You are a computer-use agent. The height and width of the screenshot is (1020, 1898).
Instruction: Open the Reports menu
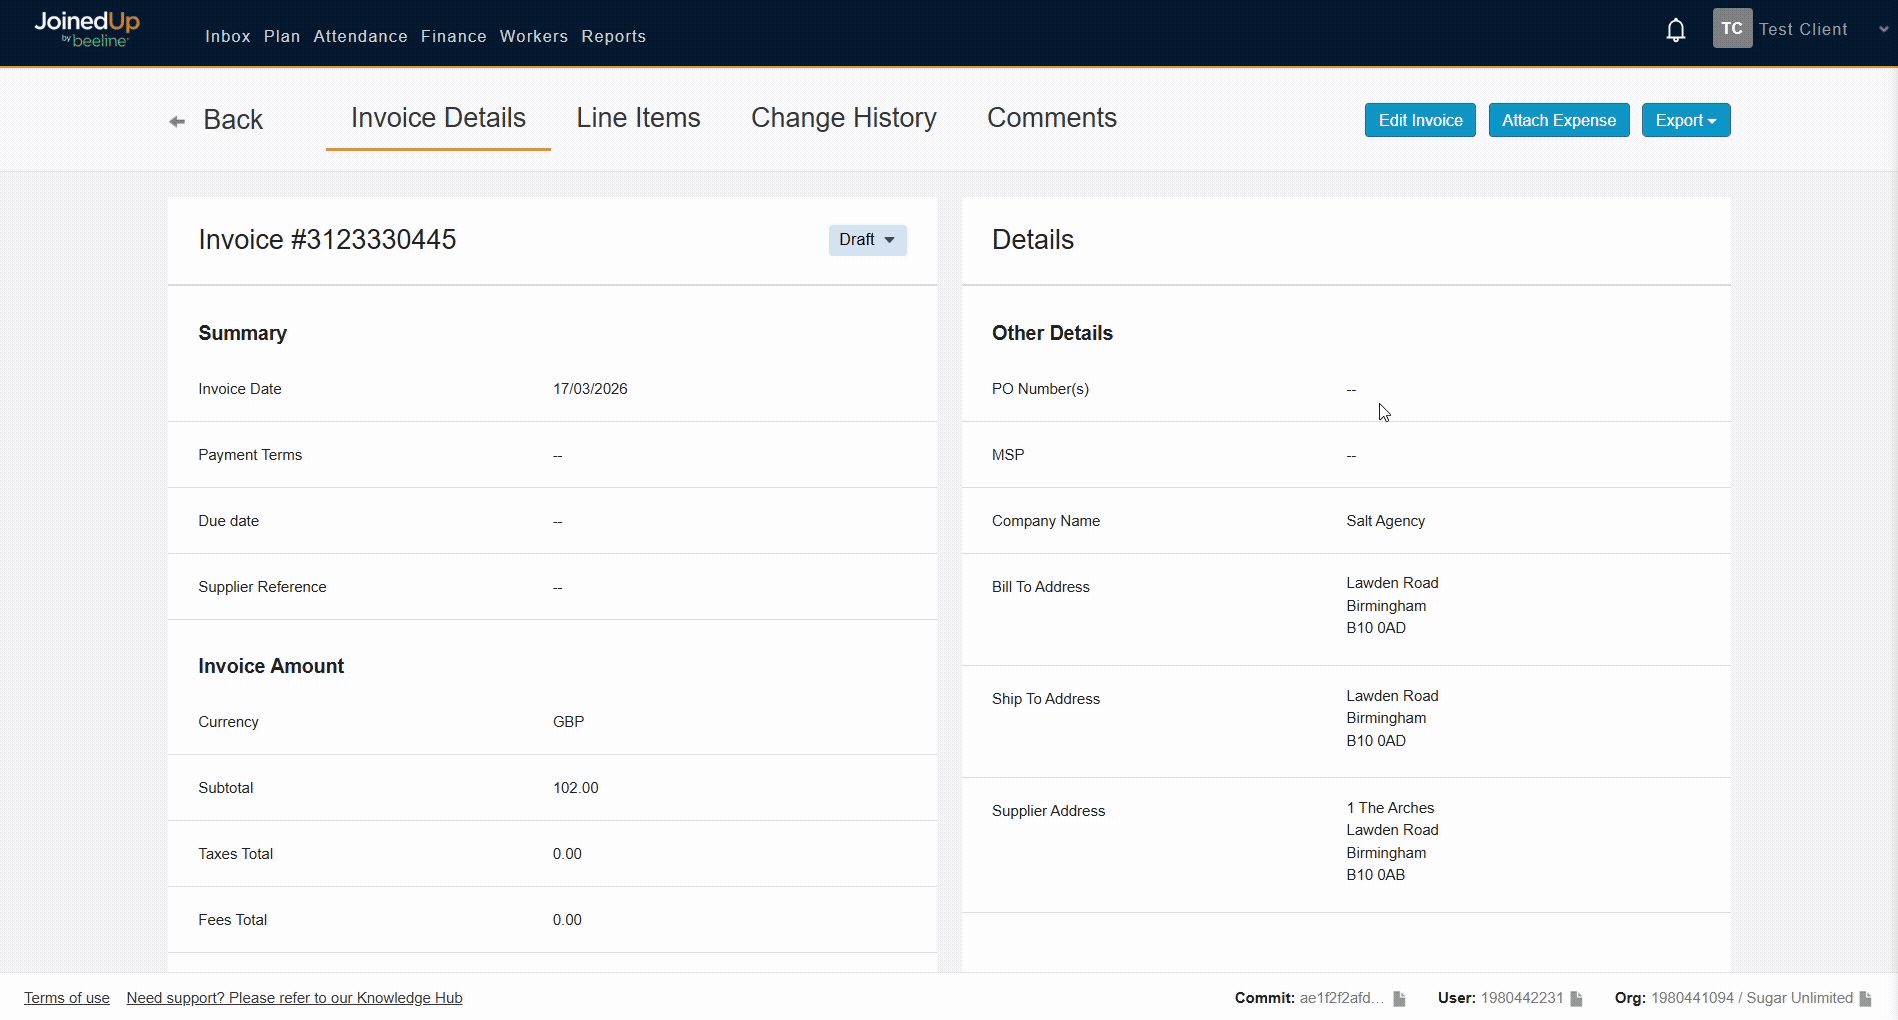(x=613, y=36)
